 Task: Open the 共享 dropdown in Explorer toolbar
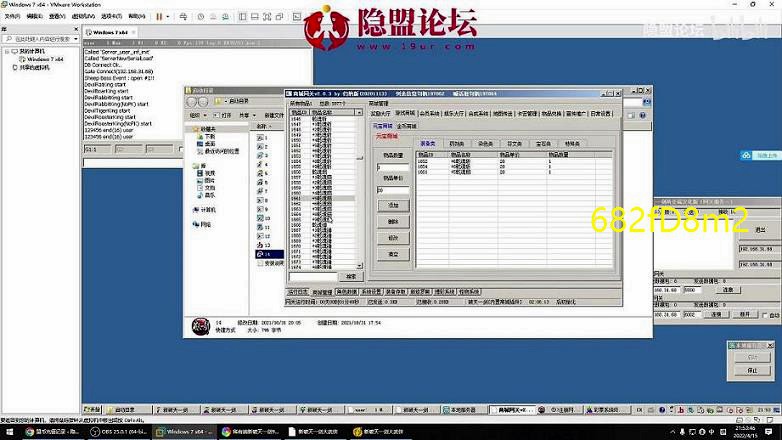247,115
